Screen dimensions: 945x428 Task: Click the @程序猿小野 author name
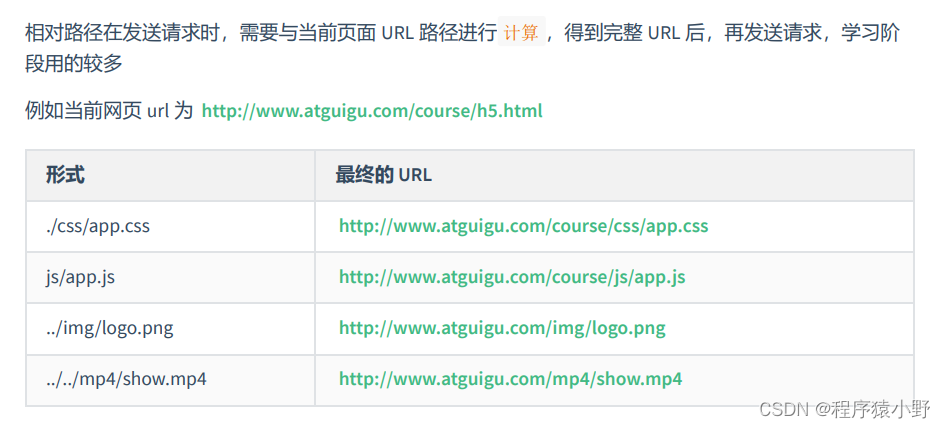coord(872,409)
